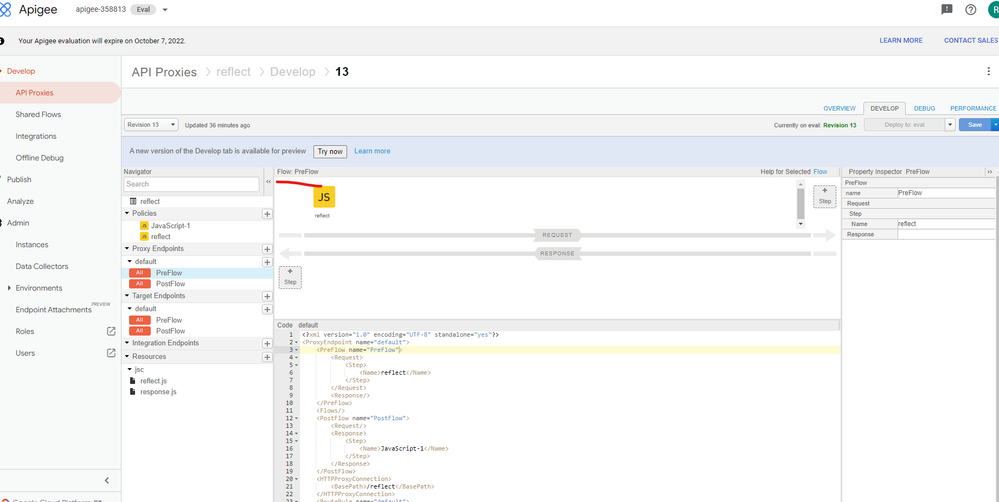Click the blue Save button

pyautogui.click(x=975, y=125)
